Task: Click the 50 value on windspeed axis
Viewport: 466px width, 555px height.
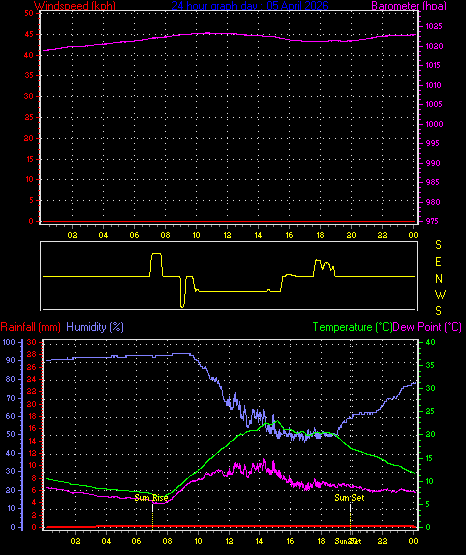Action: coord(29,13)
